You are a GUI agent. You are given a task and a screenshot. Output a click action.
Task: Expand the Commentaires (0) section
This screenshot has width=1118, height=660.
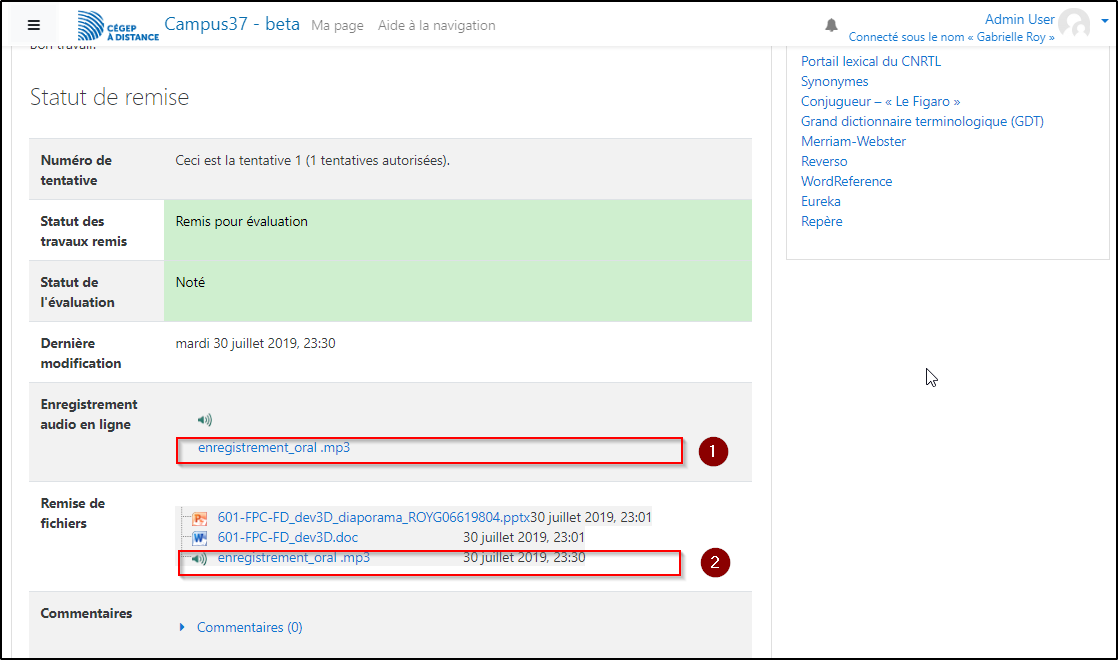point(249,627)
